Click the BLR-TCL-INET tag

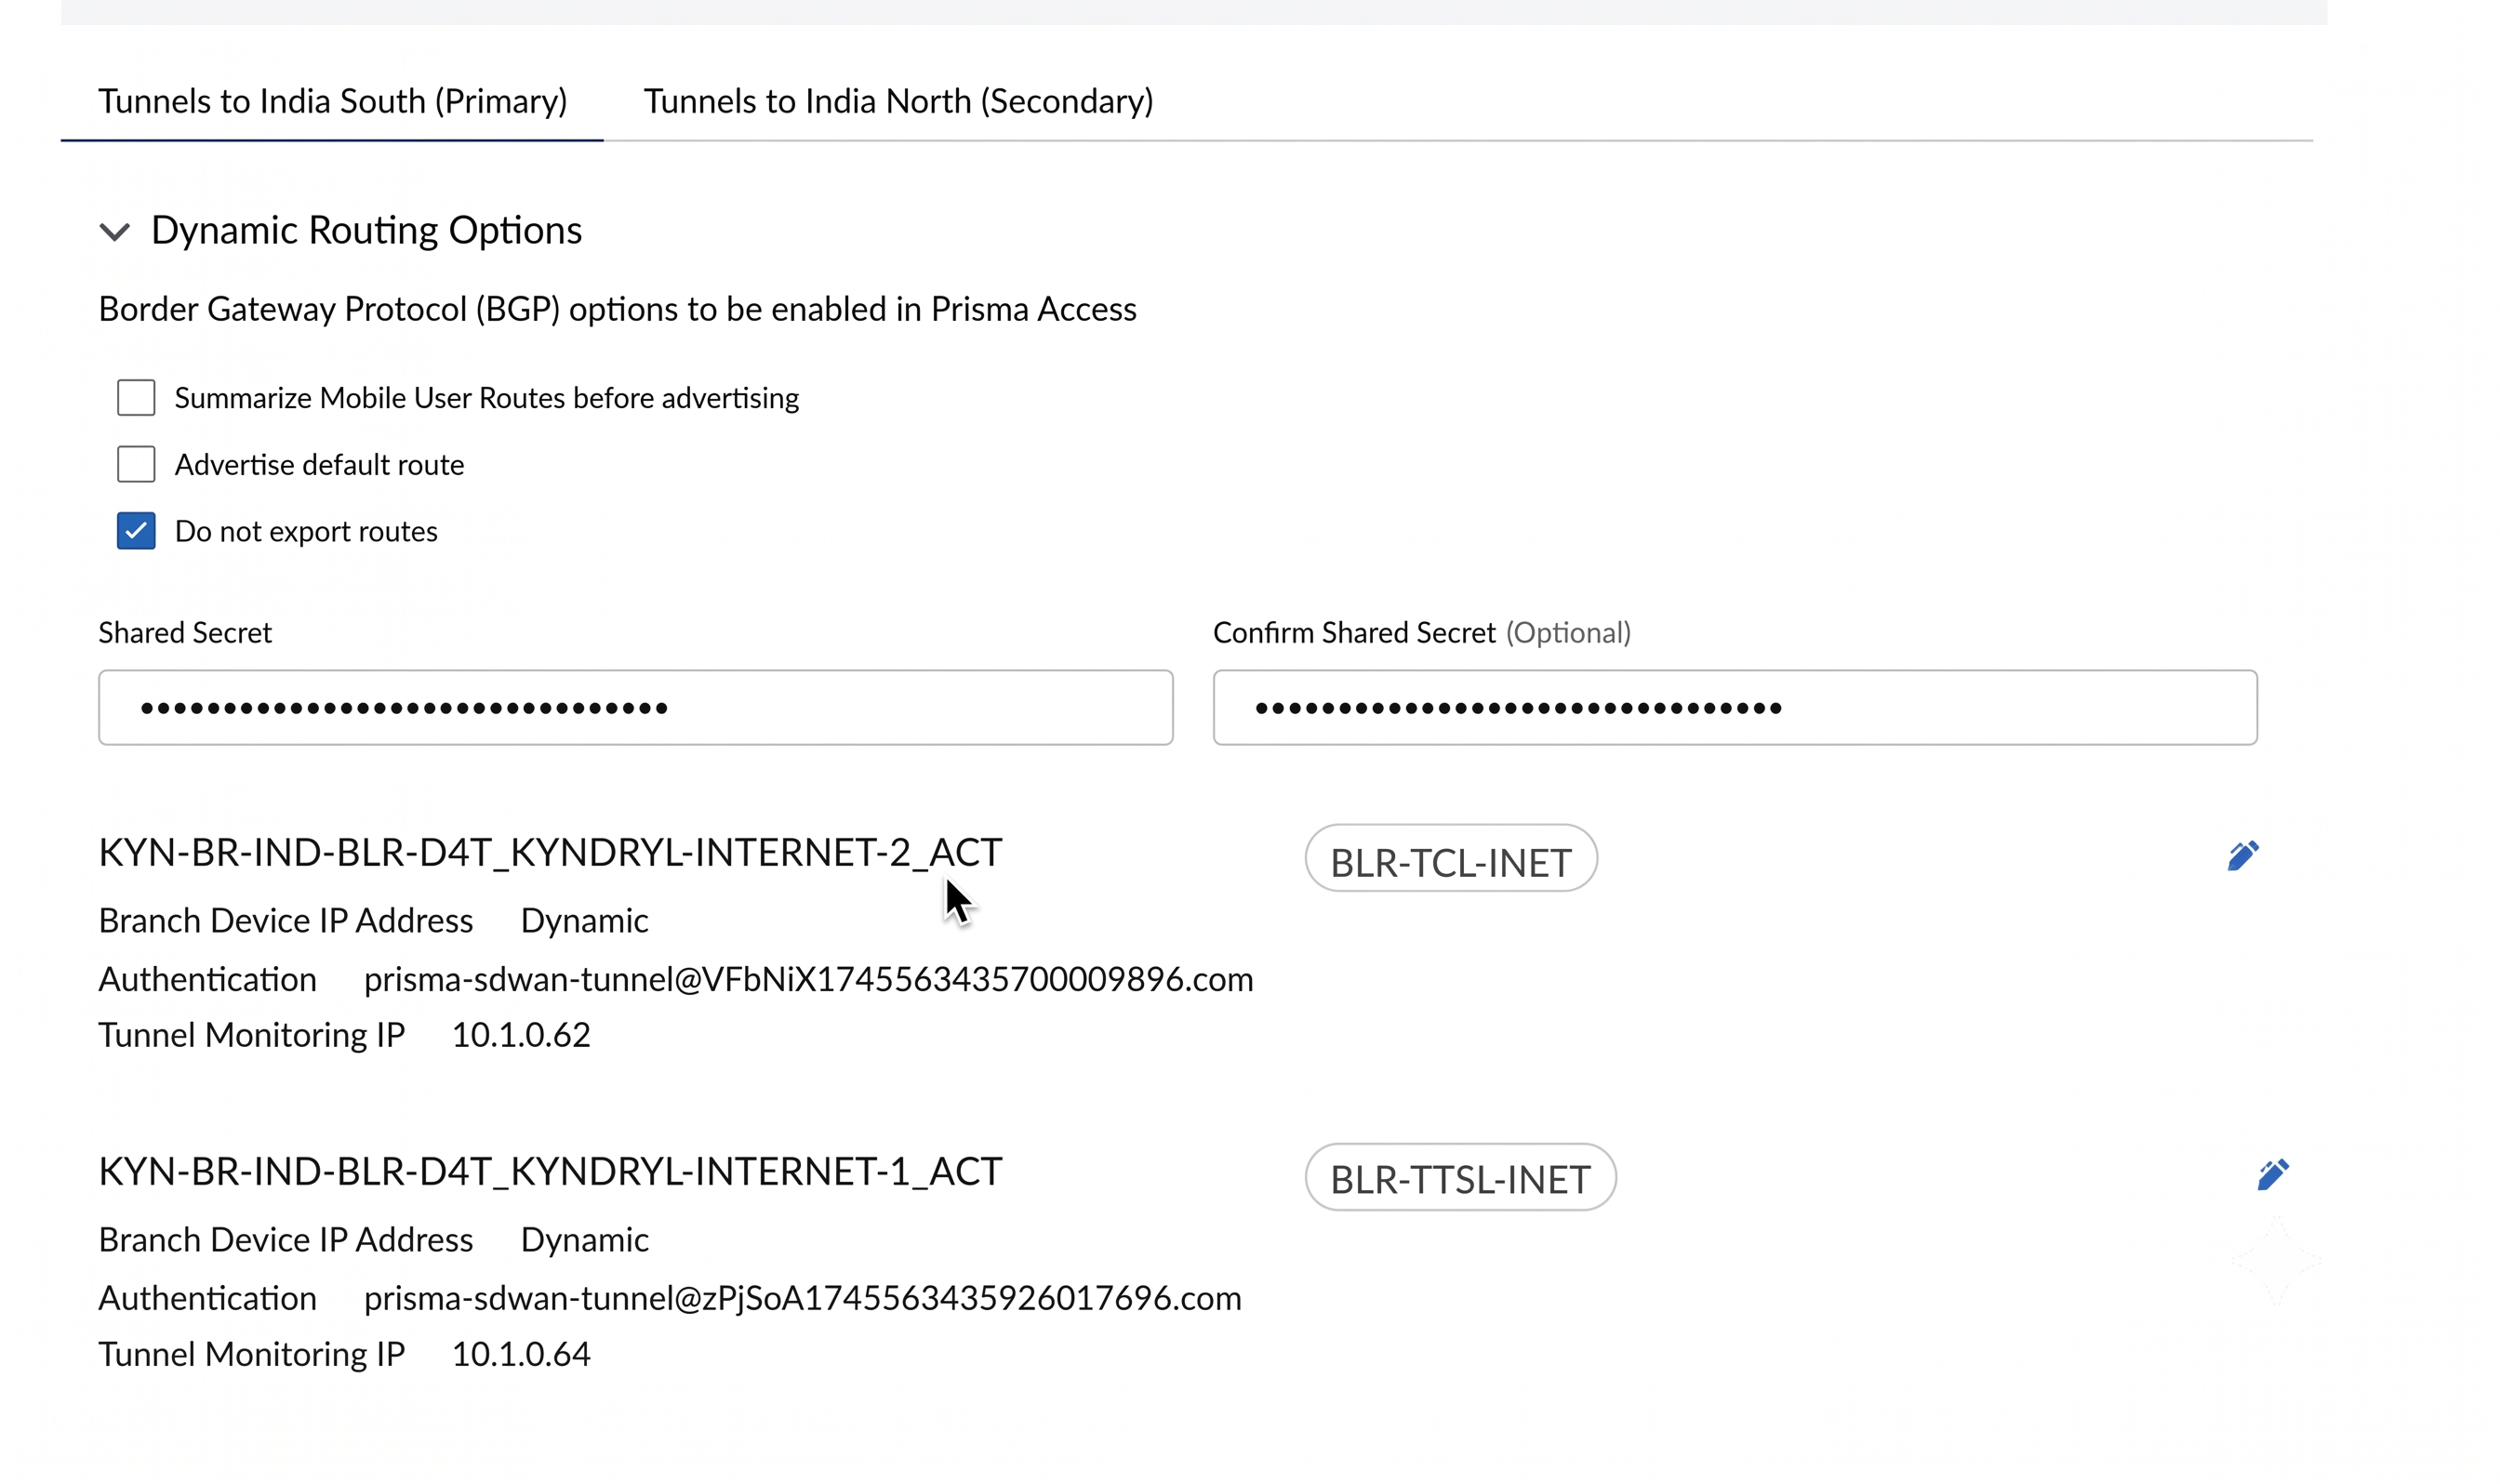(x=1450, y=859)
